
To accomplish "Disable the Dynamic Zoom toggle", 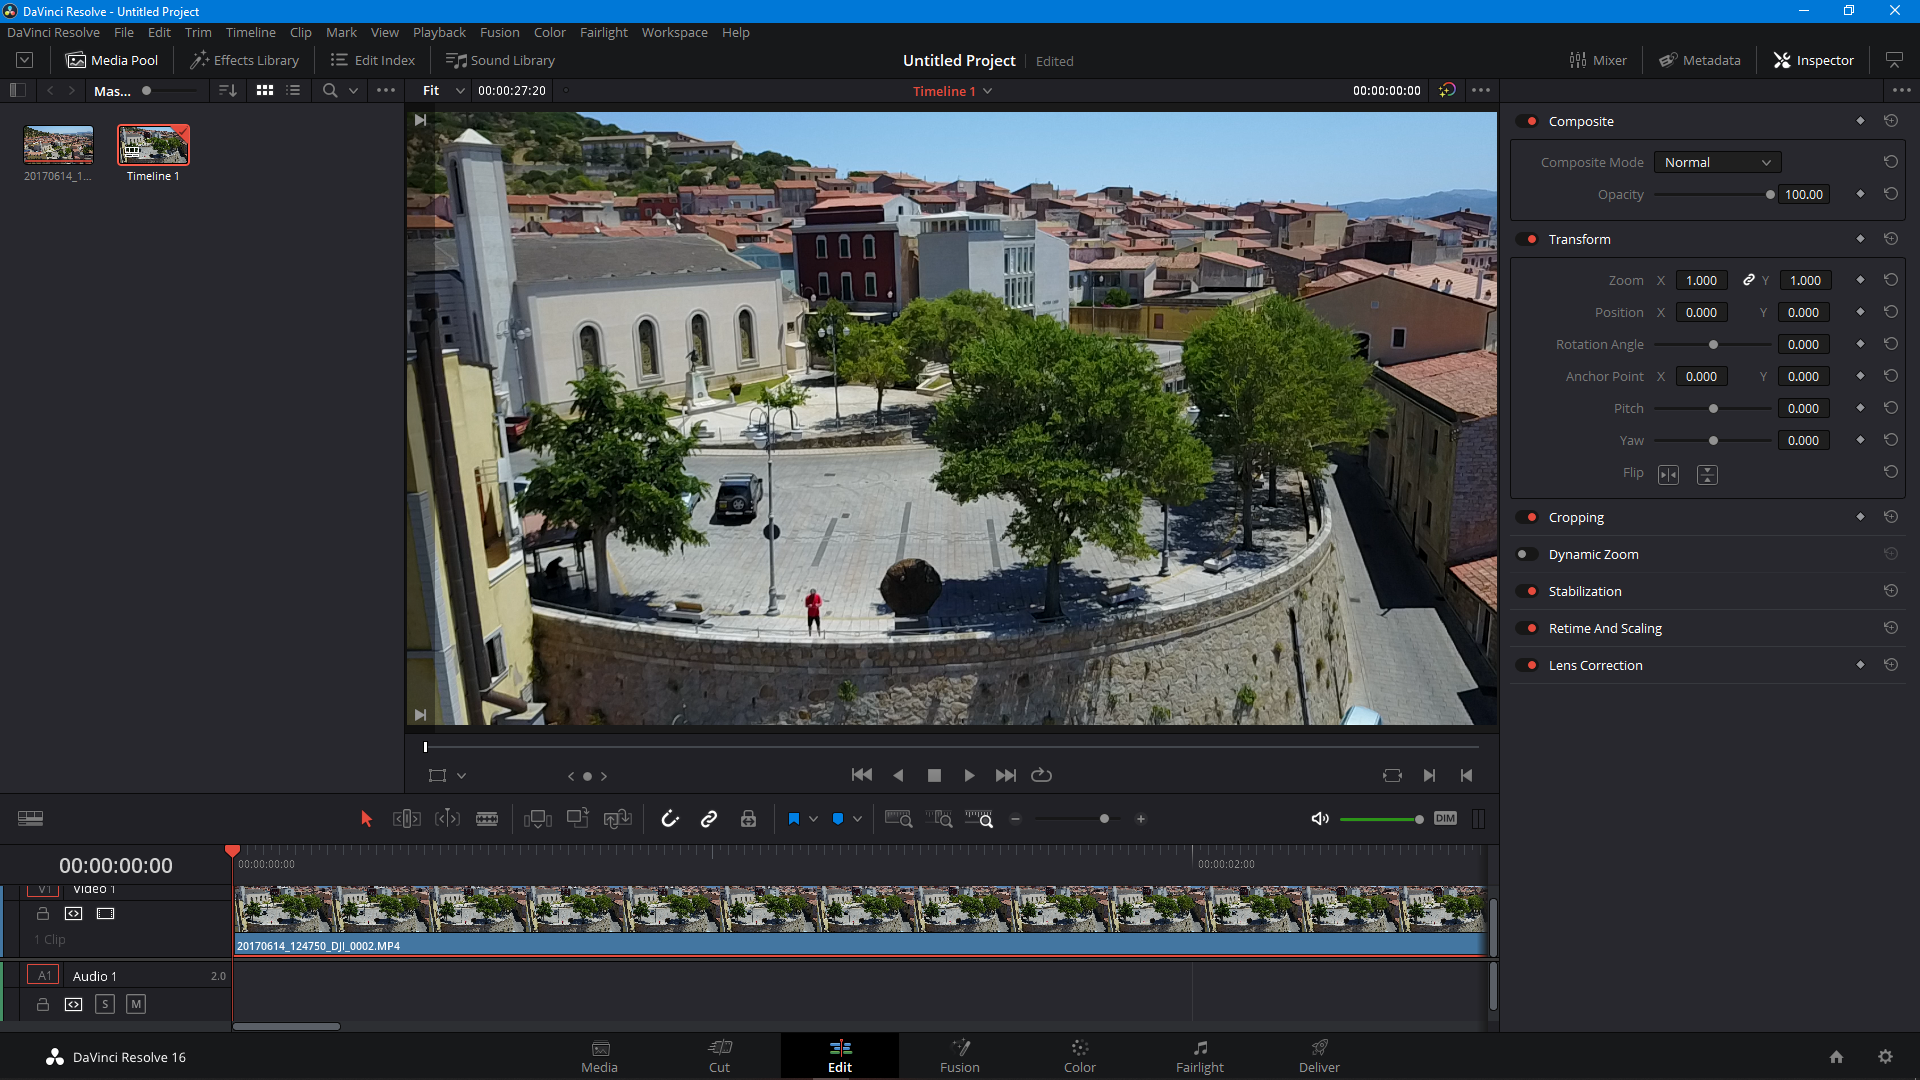I will (1526, 554).
